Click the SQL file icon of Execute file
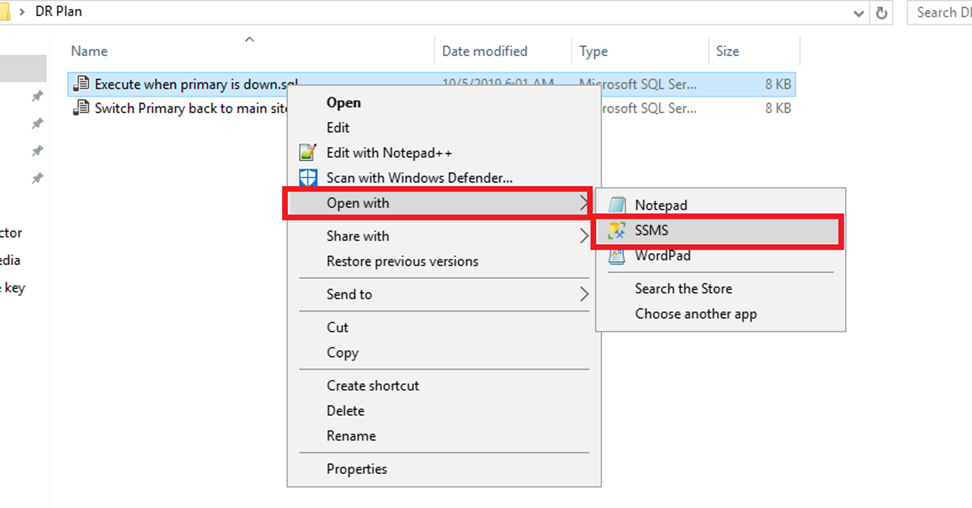This screenshot has width=972, height=508. [x=81, y=84]
